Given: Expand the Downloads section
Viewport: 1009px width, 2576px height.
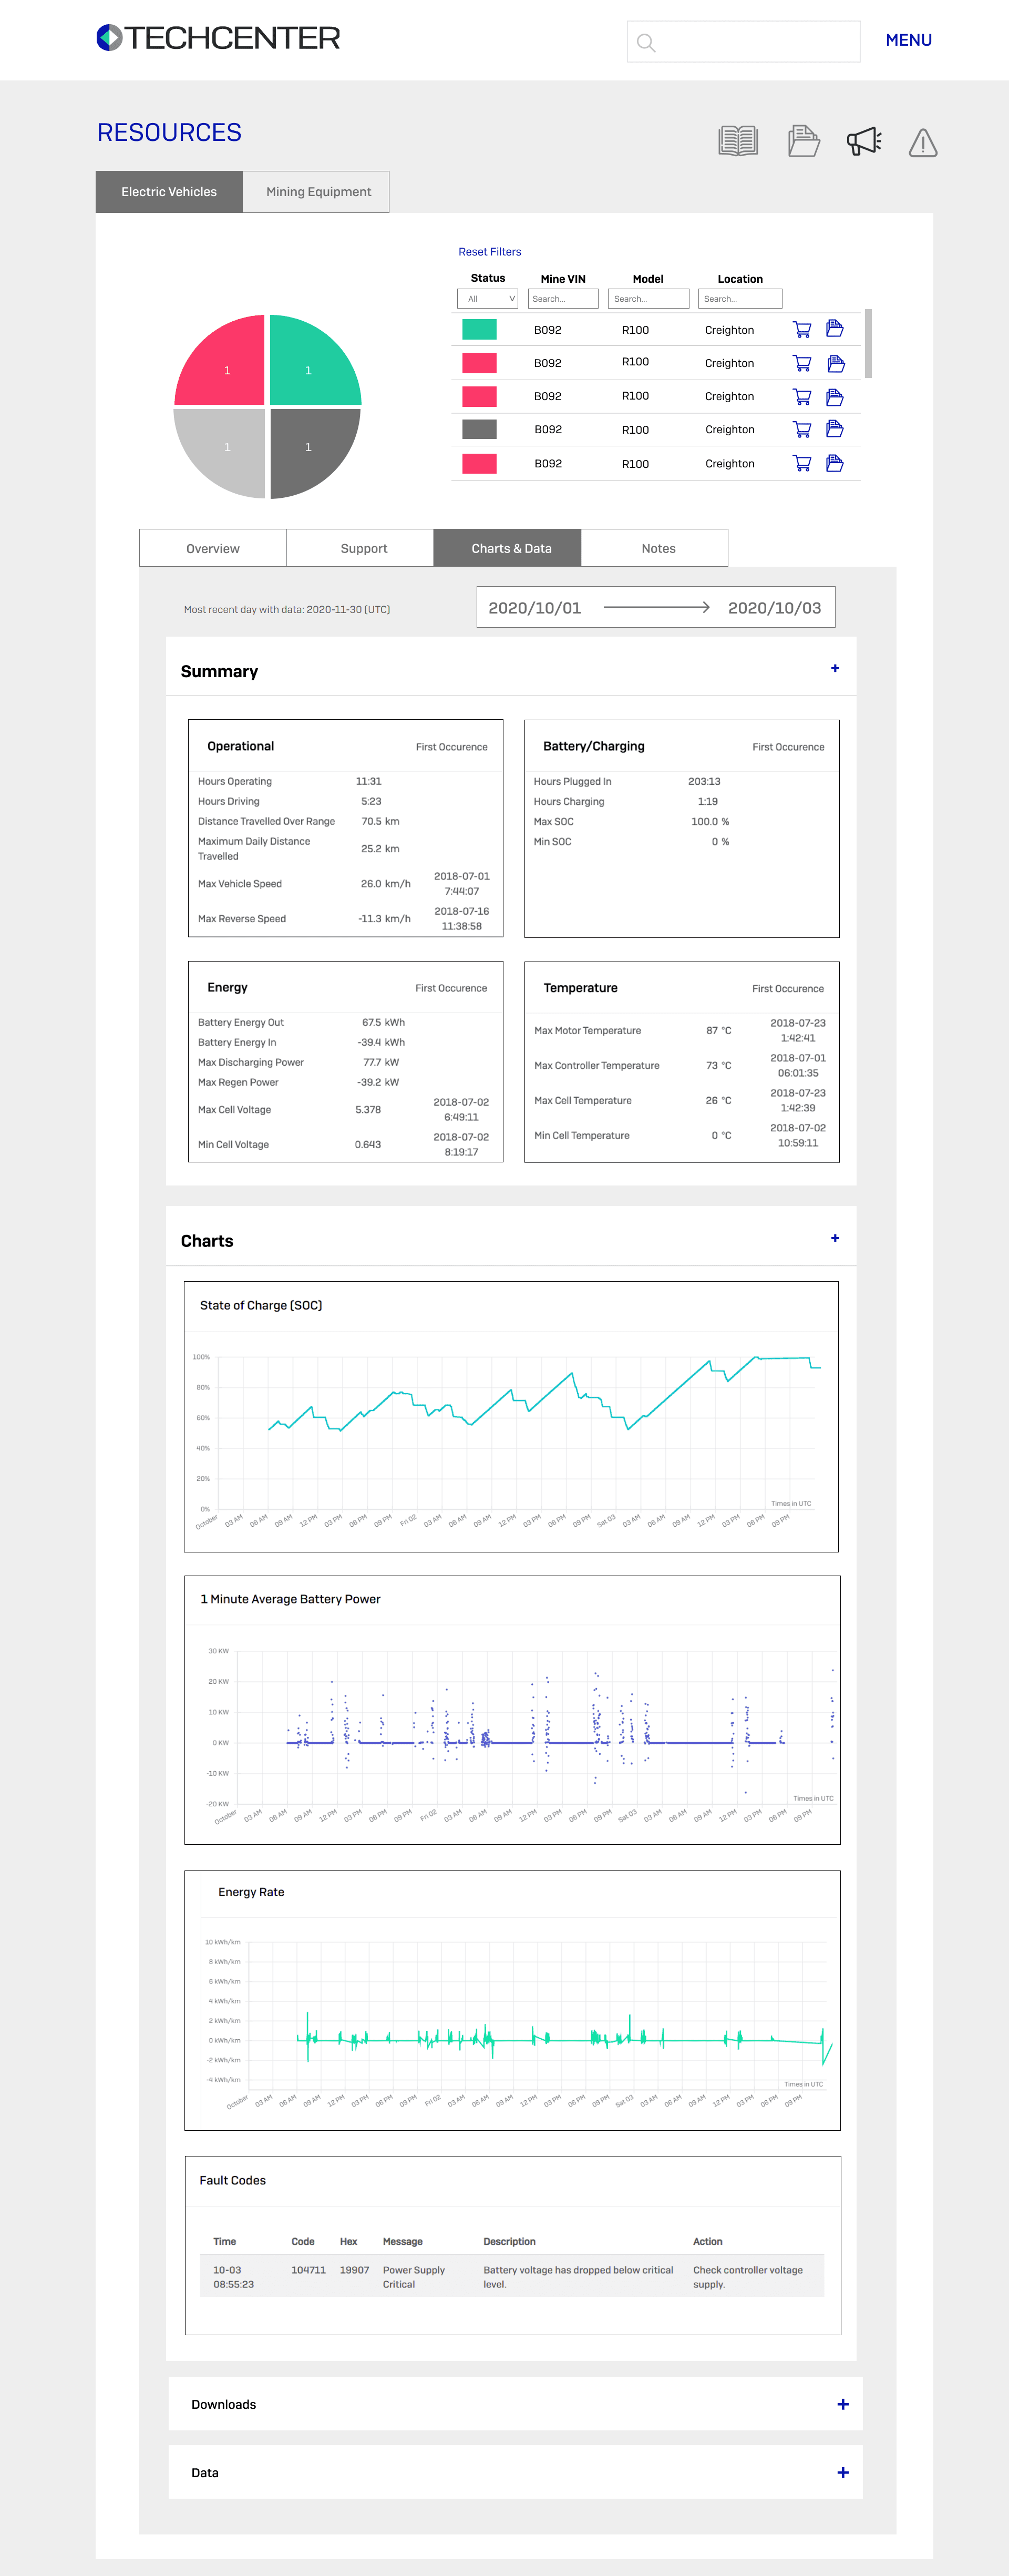Looking at the screenshot, I should click(842, 2404).
